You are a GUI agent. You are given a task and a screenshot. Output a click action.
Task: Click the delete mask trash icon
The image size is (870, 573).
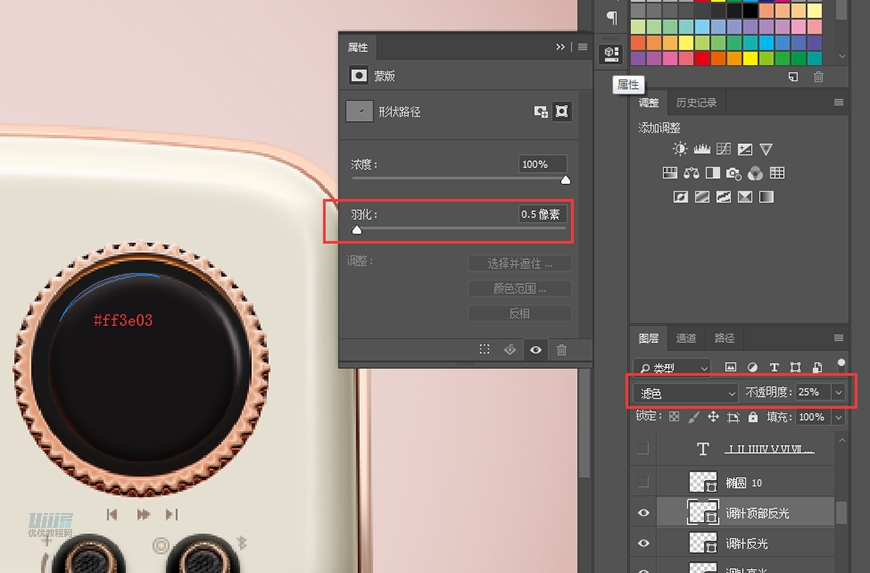[x=561, y=350]
